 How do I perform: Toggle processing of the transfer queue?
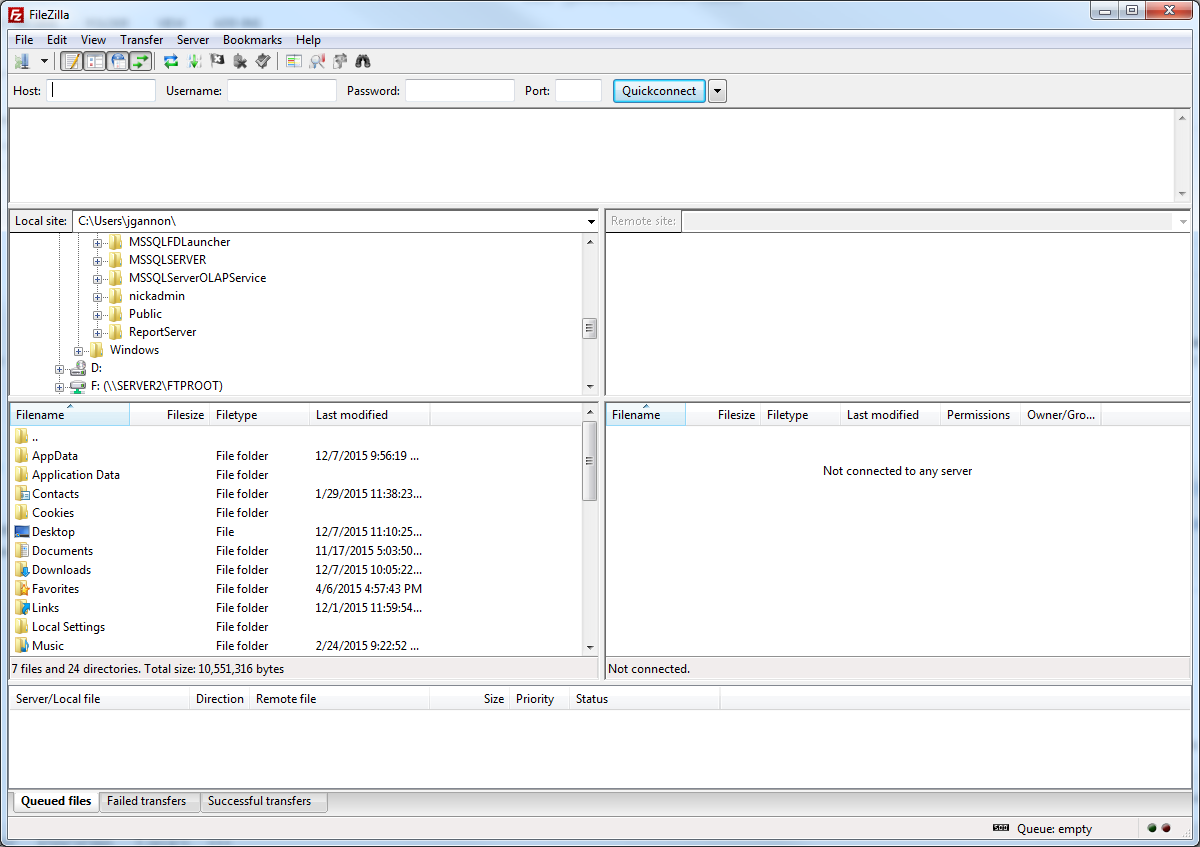(194, 61)
